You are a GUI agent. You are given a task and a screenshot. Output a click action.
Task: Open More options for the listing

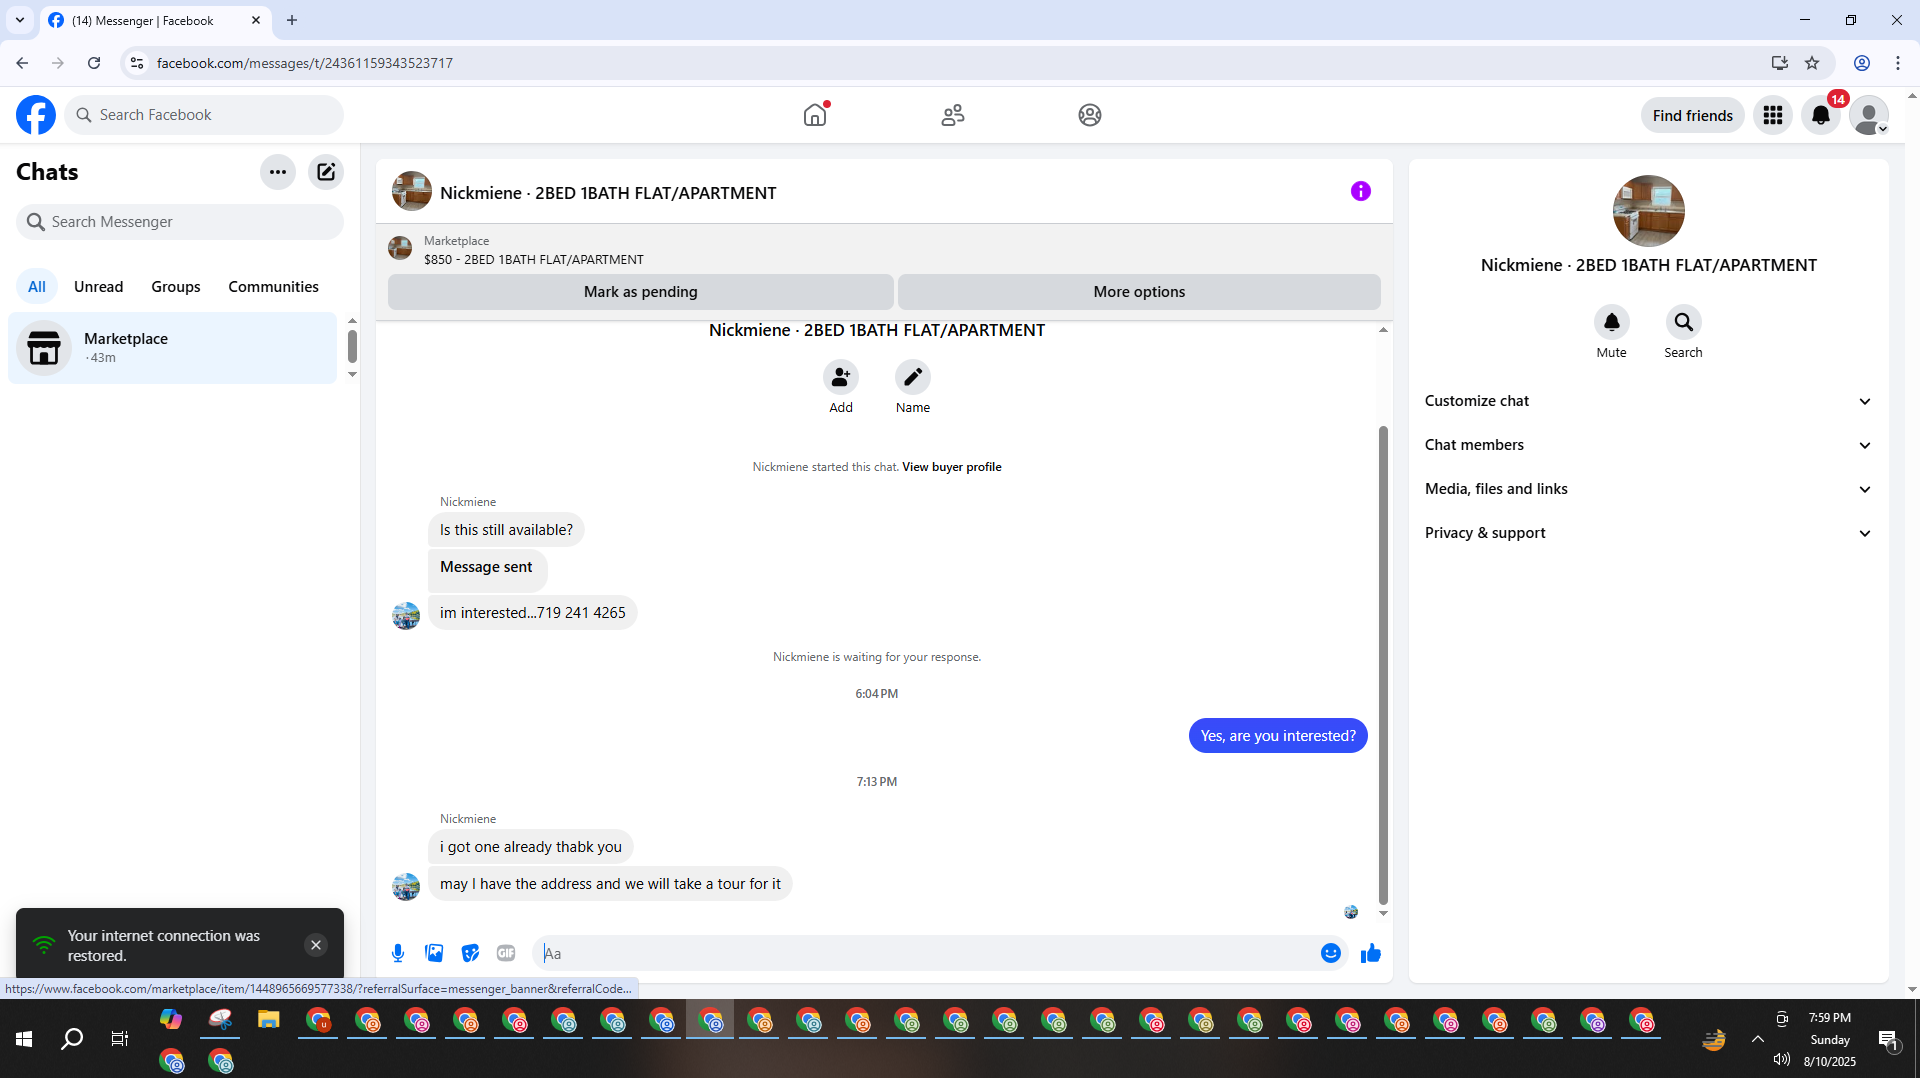point(1139,292)
